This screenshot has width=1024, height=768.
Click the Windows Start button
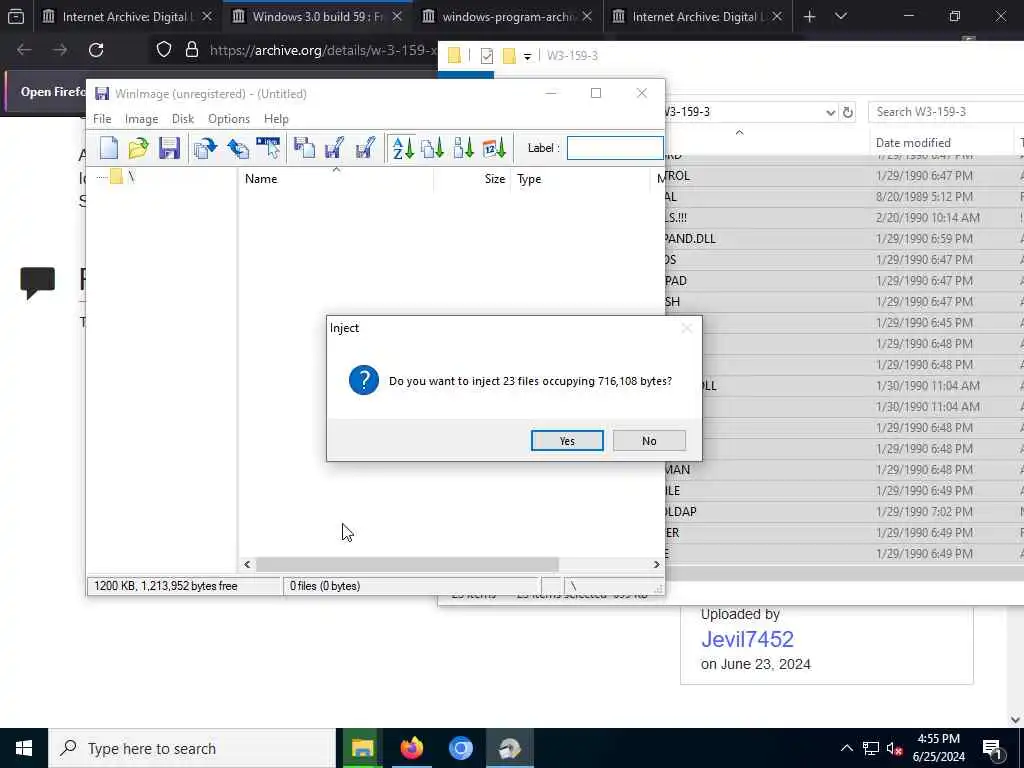click(24, 748)
